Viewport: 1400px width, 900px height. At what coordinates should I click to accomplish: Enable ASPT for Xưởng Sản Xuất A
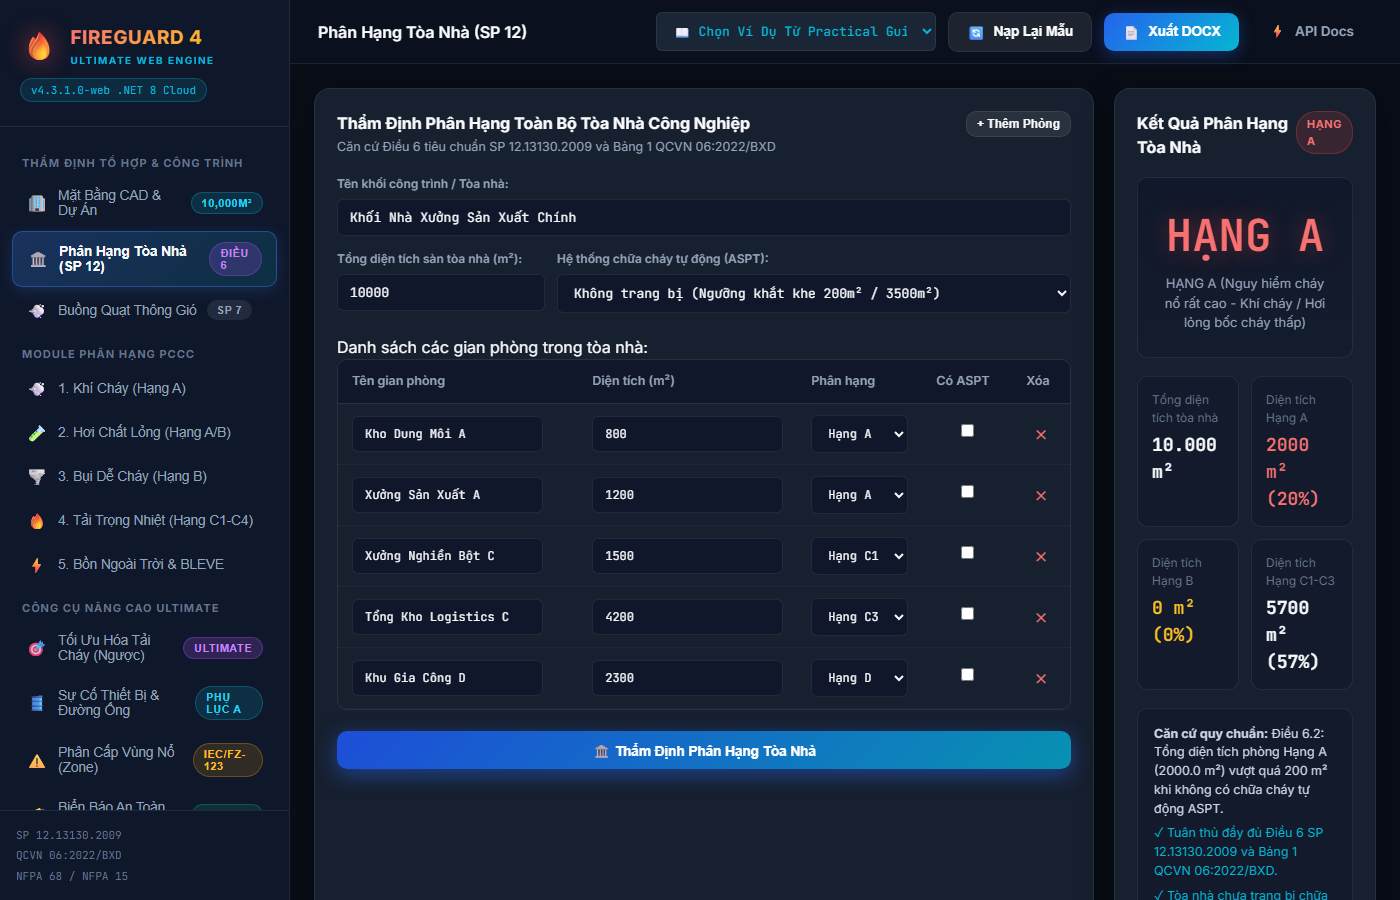tap(967, 492)
